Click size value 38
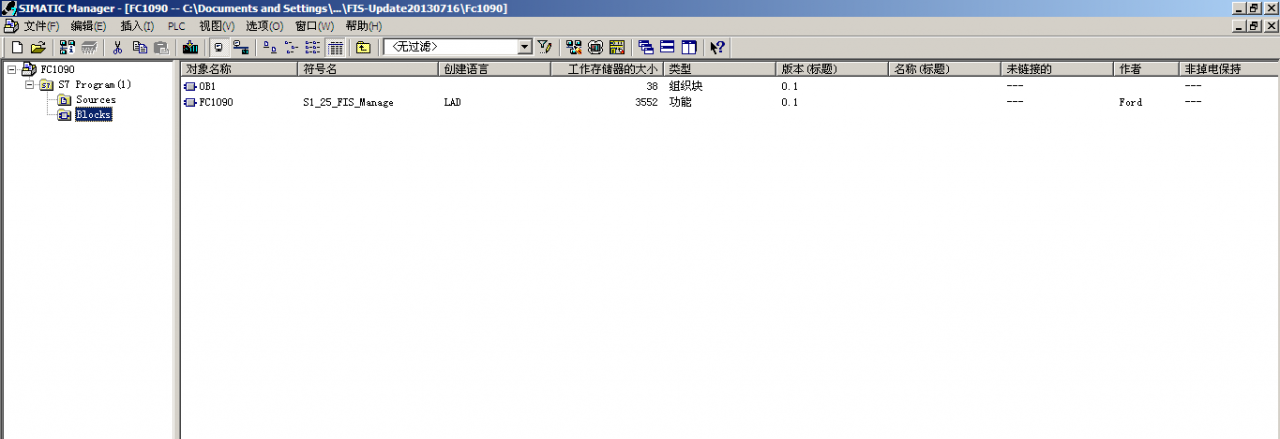The width and height of the screenshot is (1280, 439). tap(652, 87)
